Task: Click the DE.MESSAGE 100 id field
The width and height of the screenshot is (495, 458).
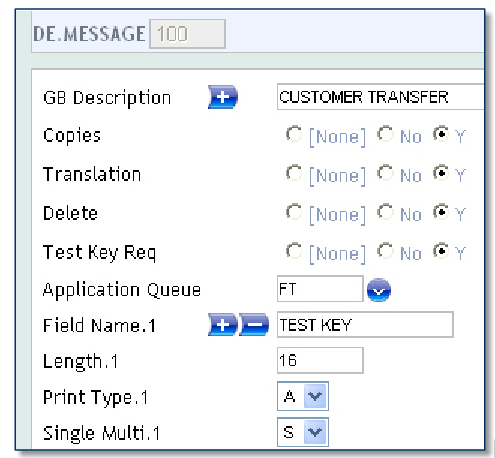Action: pos(187,34)
